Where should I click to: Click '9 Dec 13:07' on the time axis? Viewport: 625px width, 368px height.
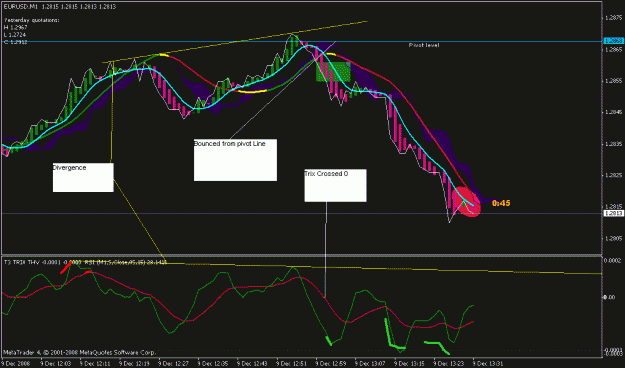click(370, 363)
